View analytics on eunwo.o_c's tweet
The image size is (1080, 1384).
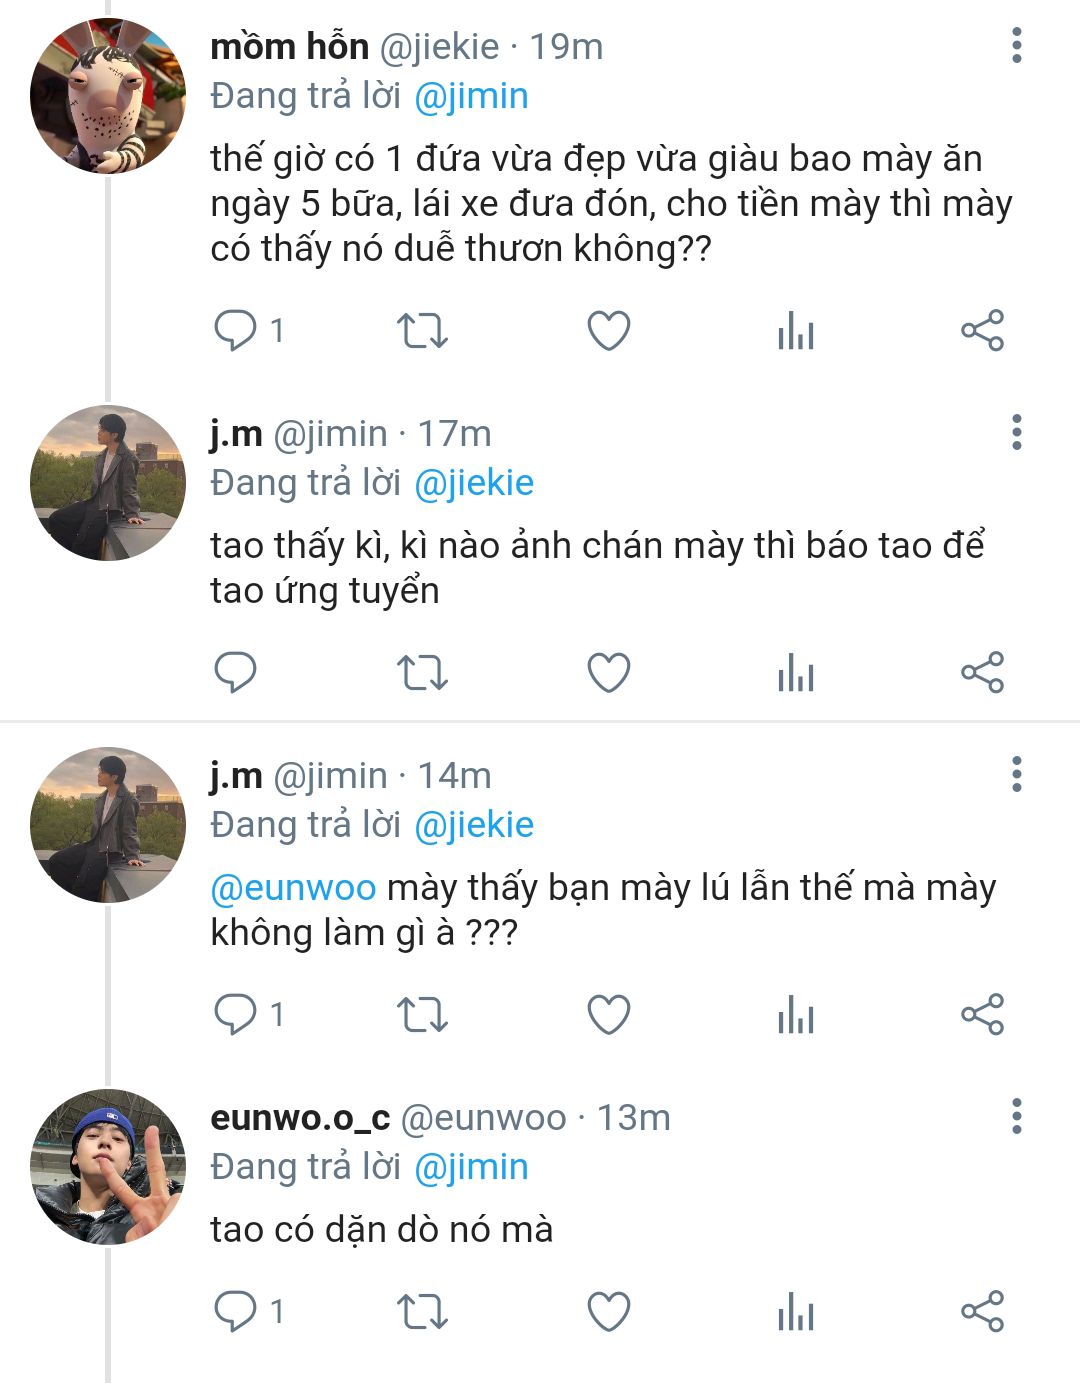[x=796, y=1312]
